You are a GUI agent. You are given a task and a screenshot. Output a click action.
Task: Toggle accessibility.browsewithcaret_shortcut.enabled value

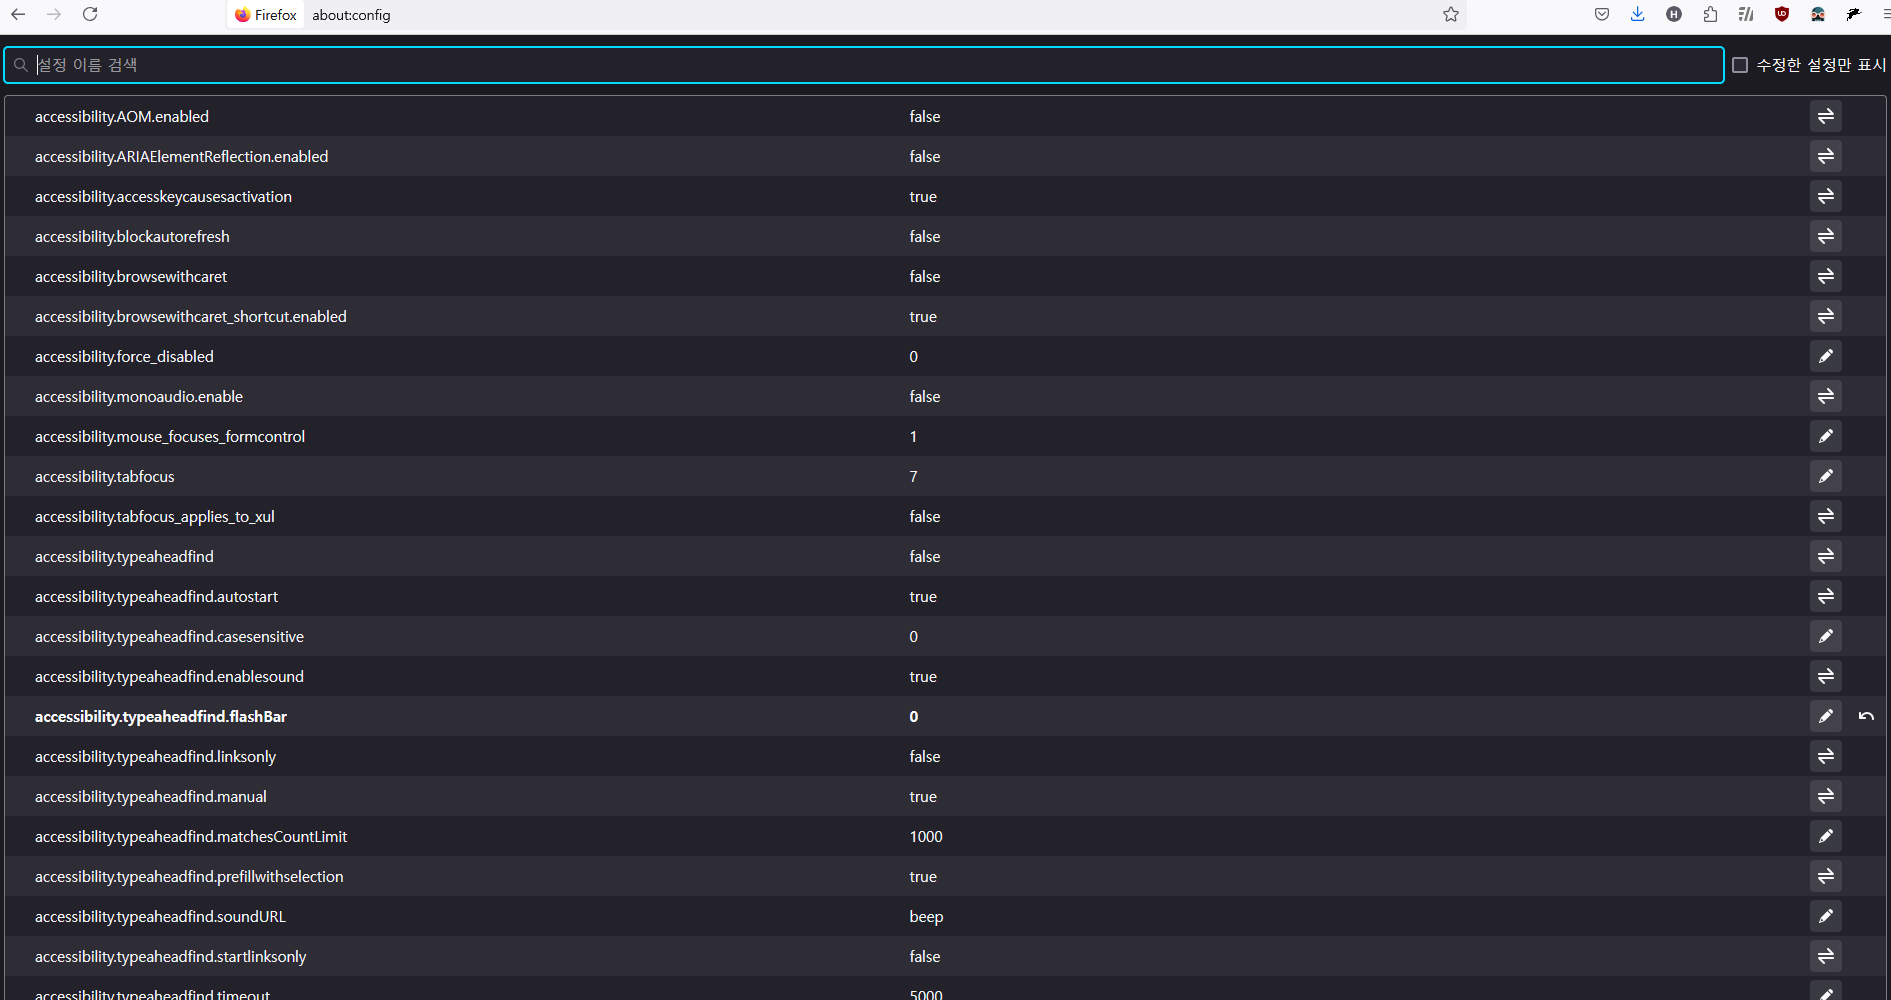click(x=1826, y=316)
